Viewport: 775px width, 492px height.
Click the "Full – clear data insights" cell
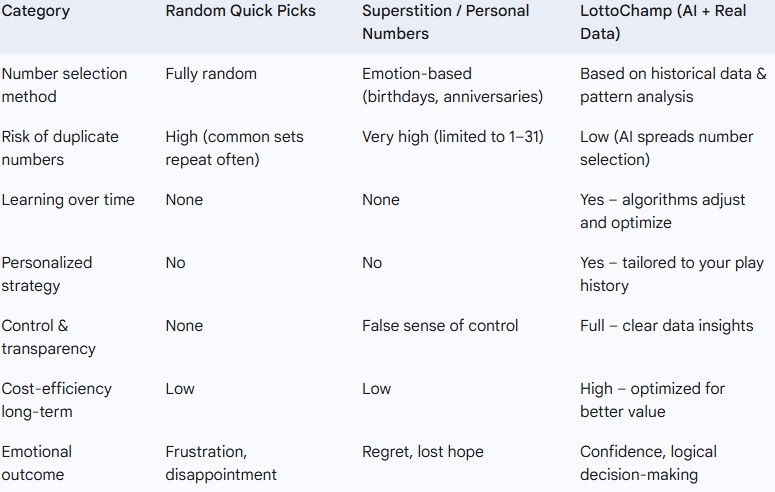pos(666,326)
